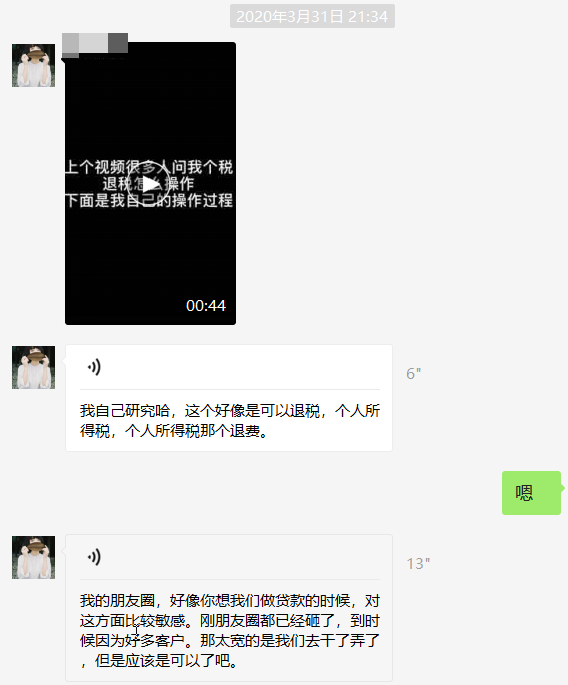
Task: Open sender avatar beside the 13-second voice message
Action: tap(33, 557)
